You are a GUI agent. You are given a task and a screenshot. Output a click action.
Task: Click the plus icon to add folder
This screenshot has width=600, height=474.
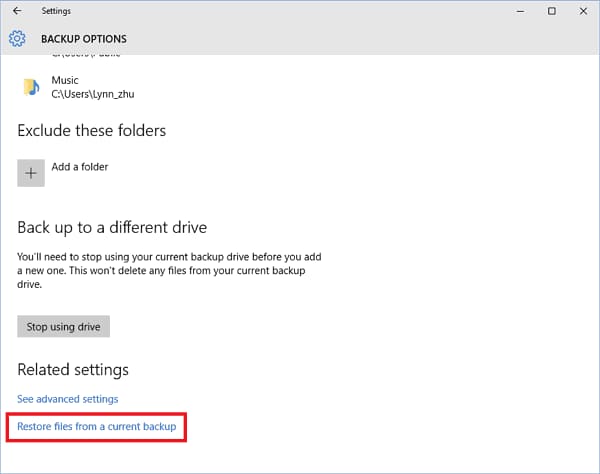click(x=31, y=173)
